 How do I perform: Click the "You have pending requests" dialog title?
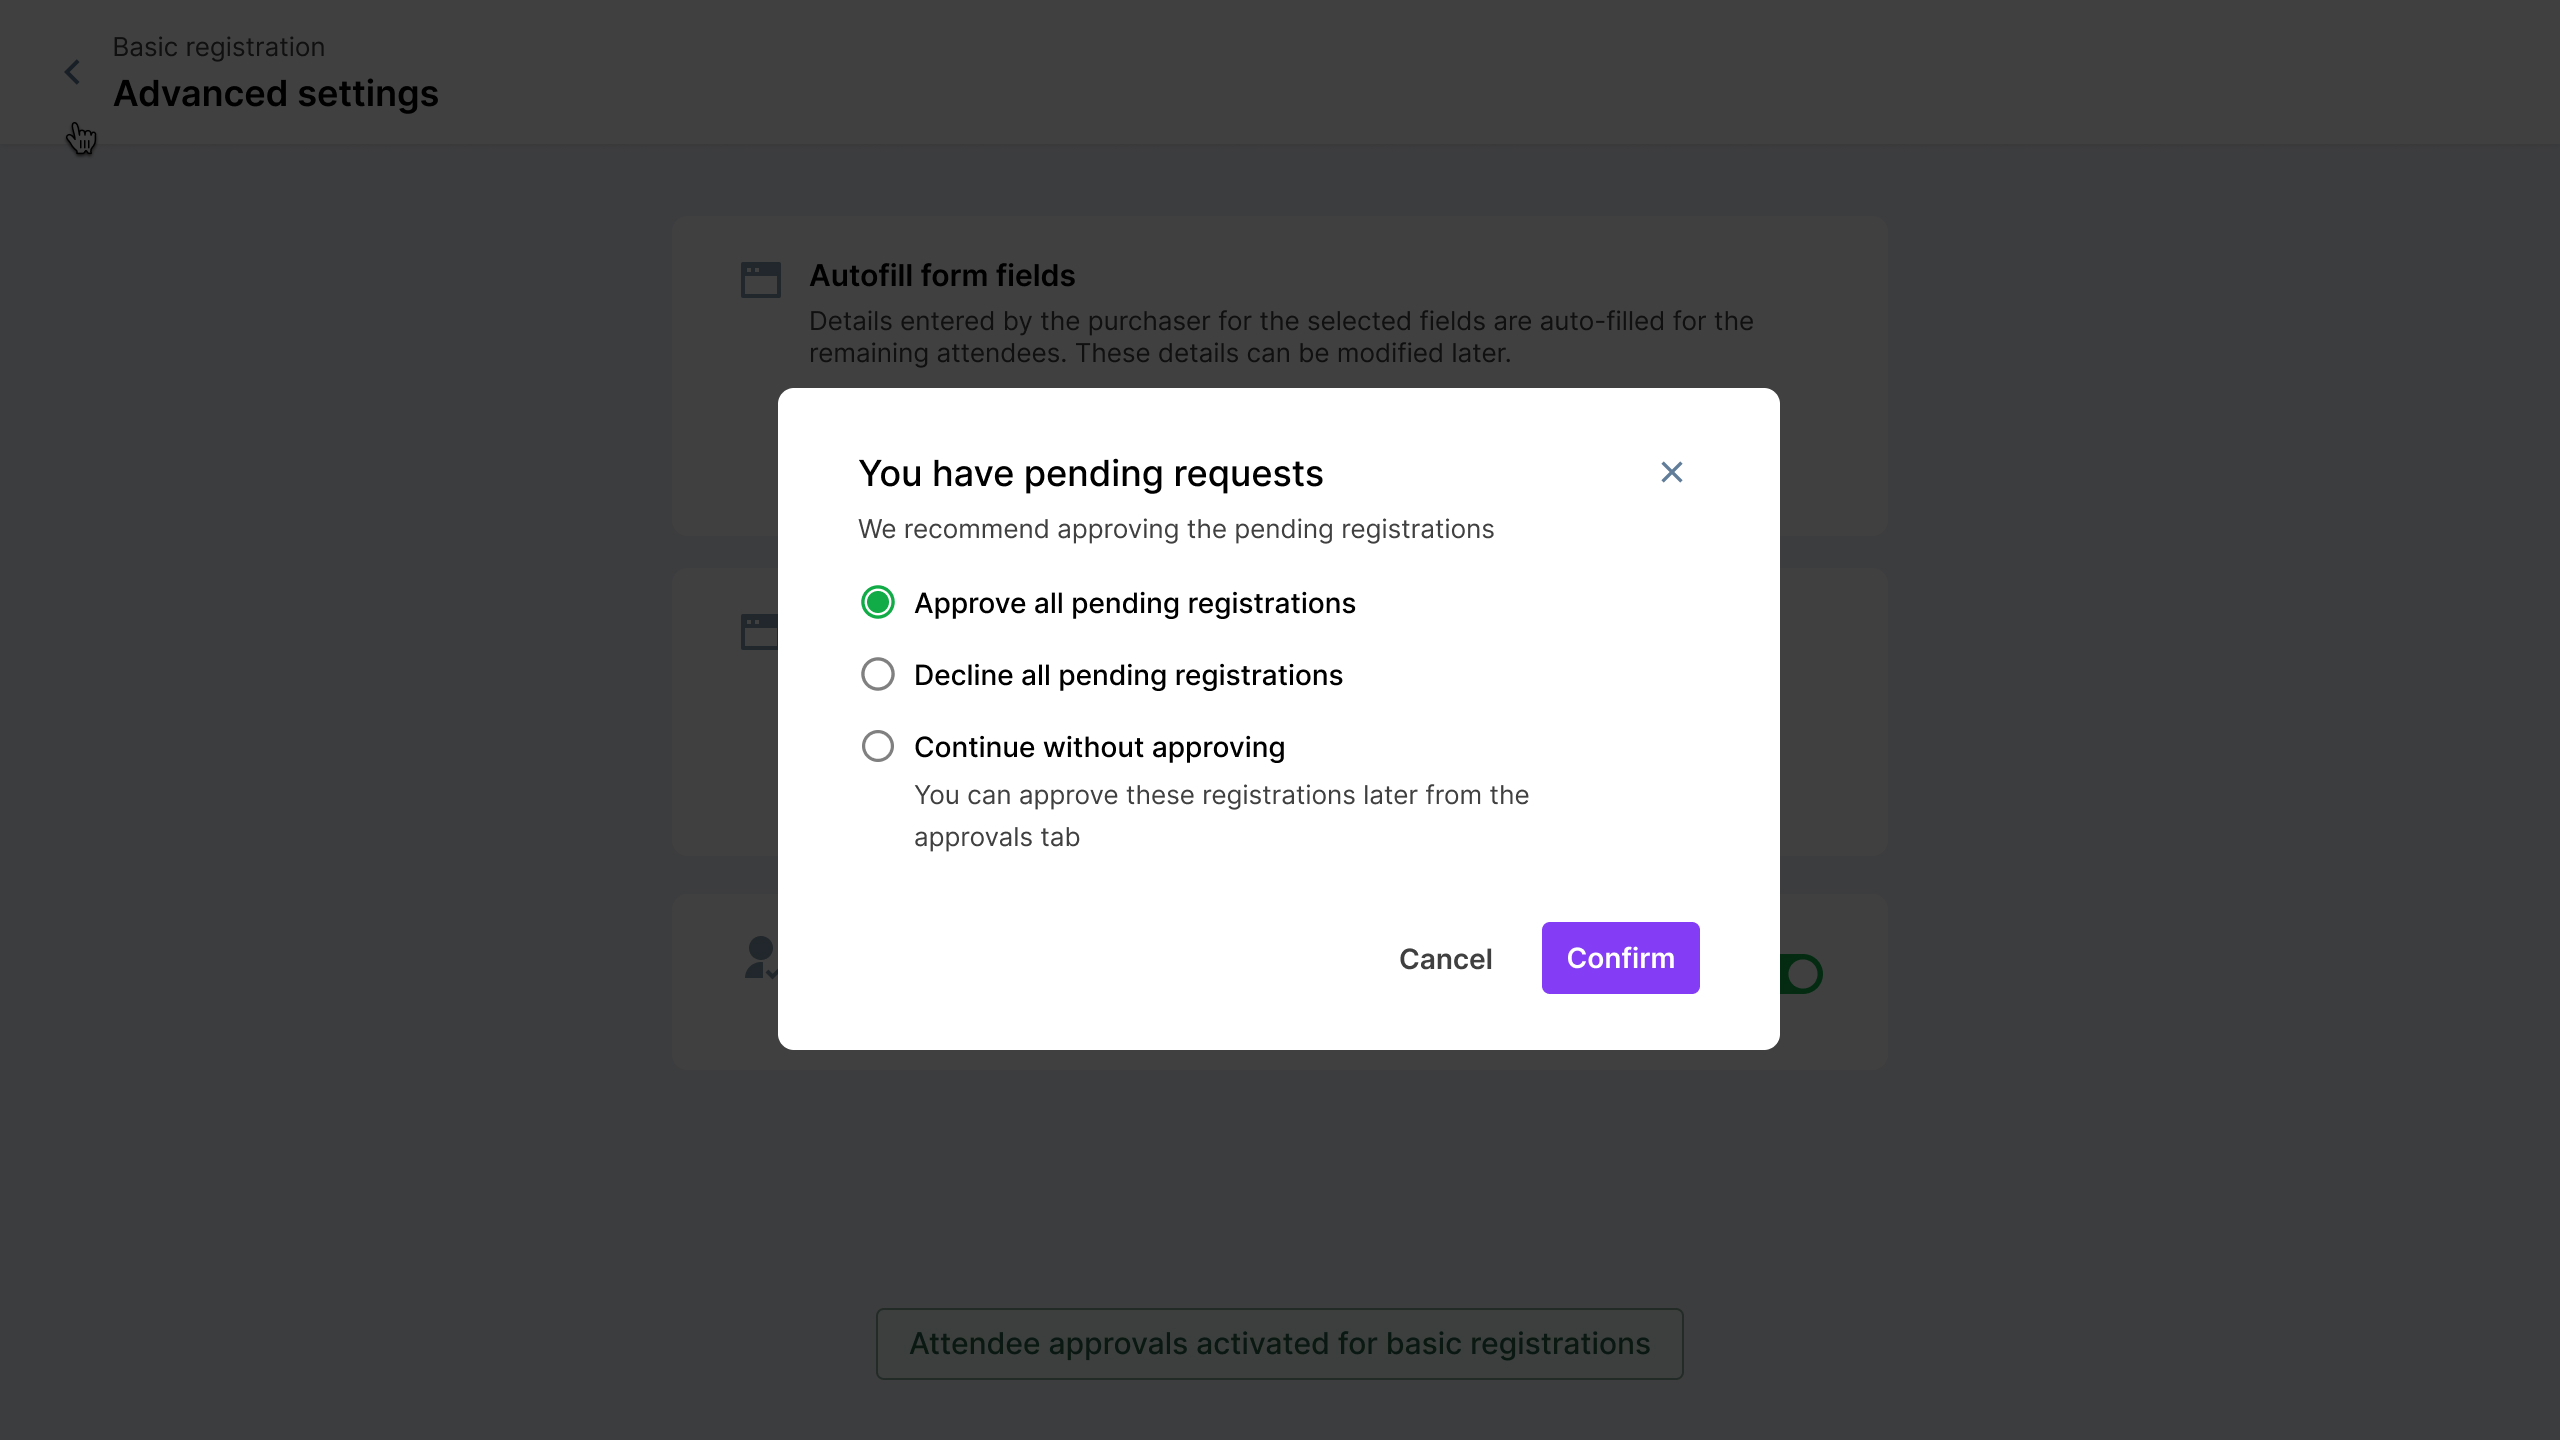[x=1090, y=473]
